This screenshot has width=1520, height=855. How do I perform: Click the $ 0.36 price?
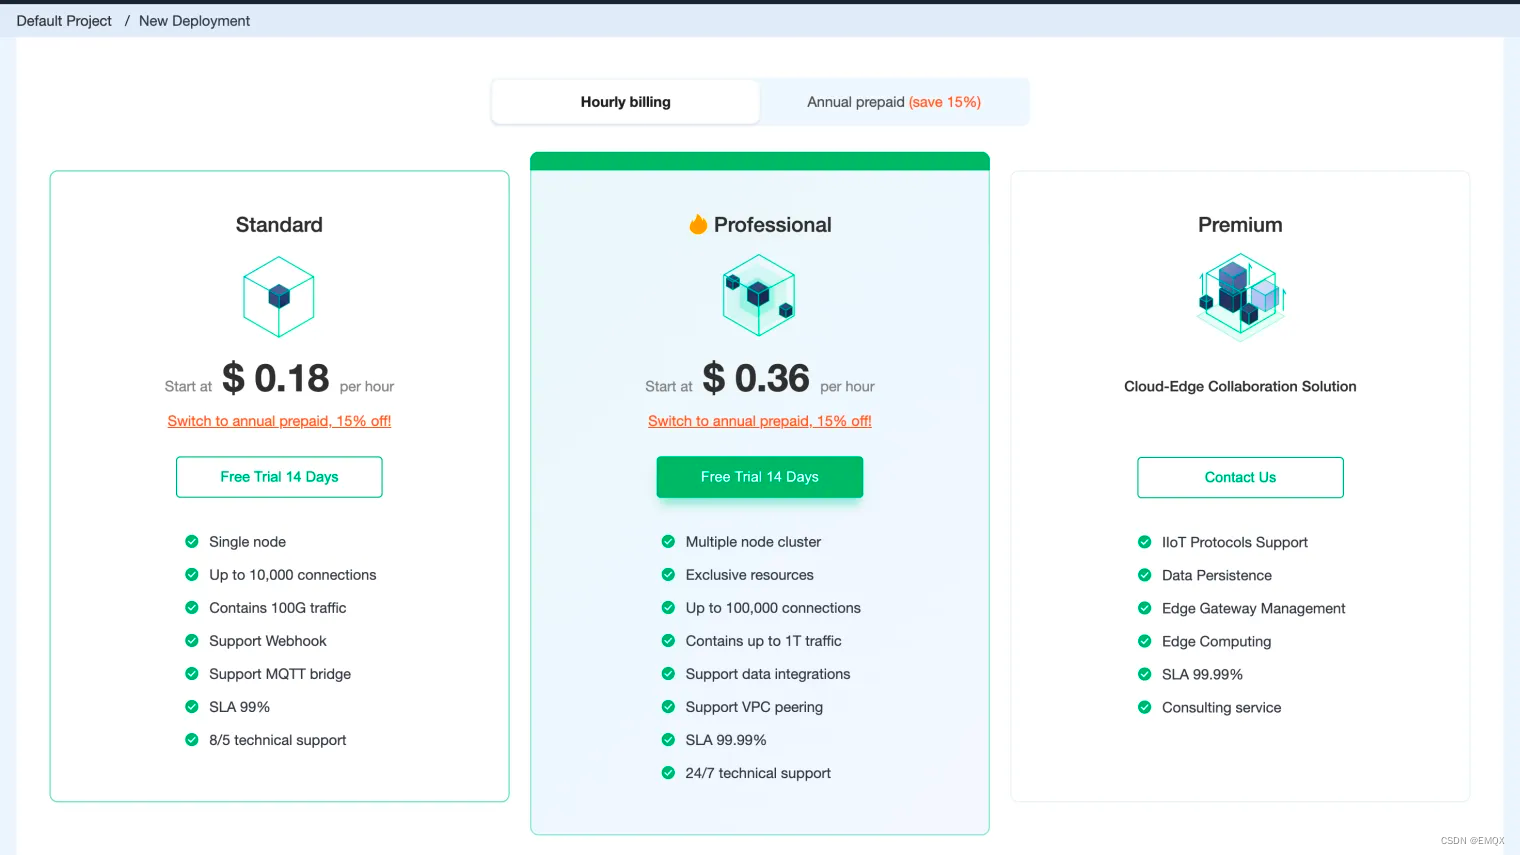[756, 378]
